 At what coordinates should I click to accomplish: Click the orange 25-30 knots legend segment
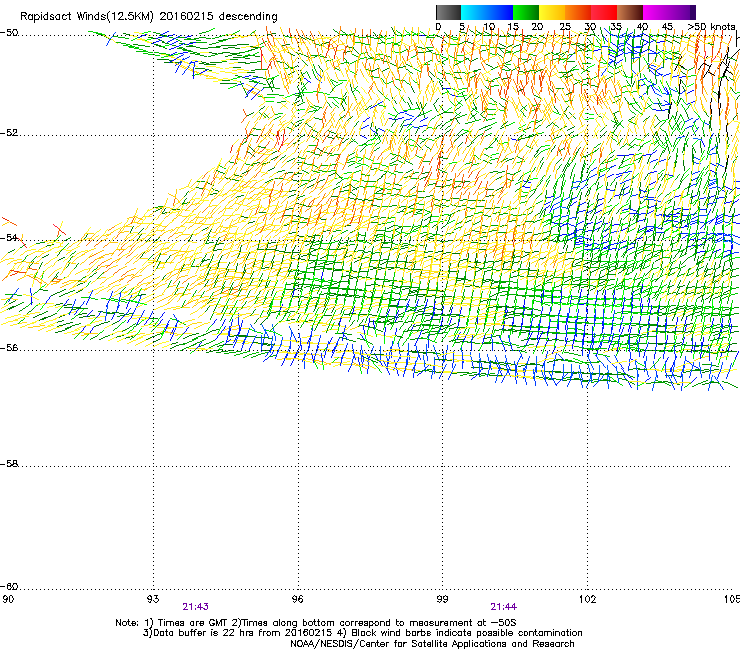pyautogui.click(x=578, y=12)
